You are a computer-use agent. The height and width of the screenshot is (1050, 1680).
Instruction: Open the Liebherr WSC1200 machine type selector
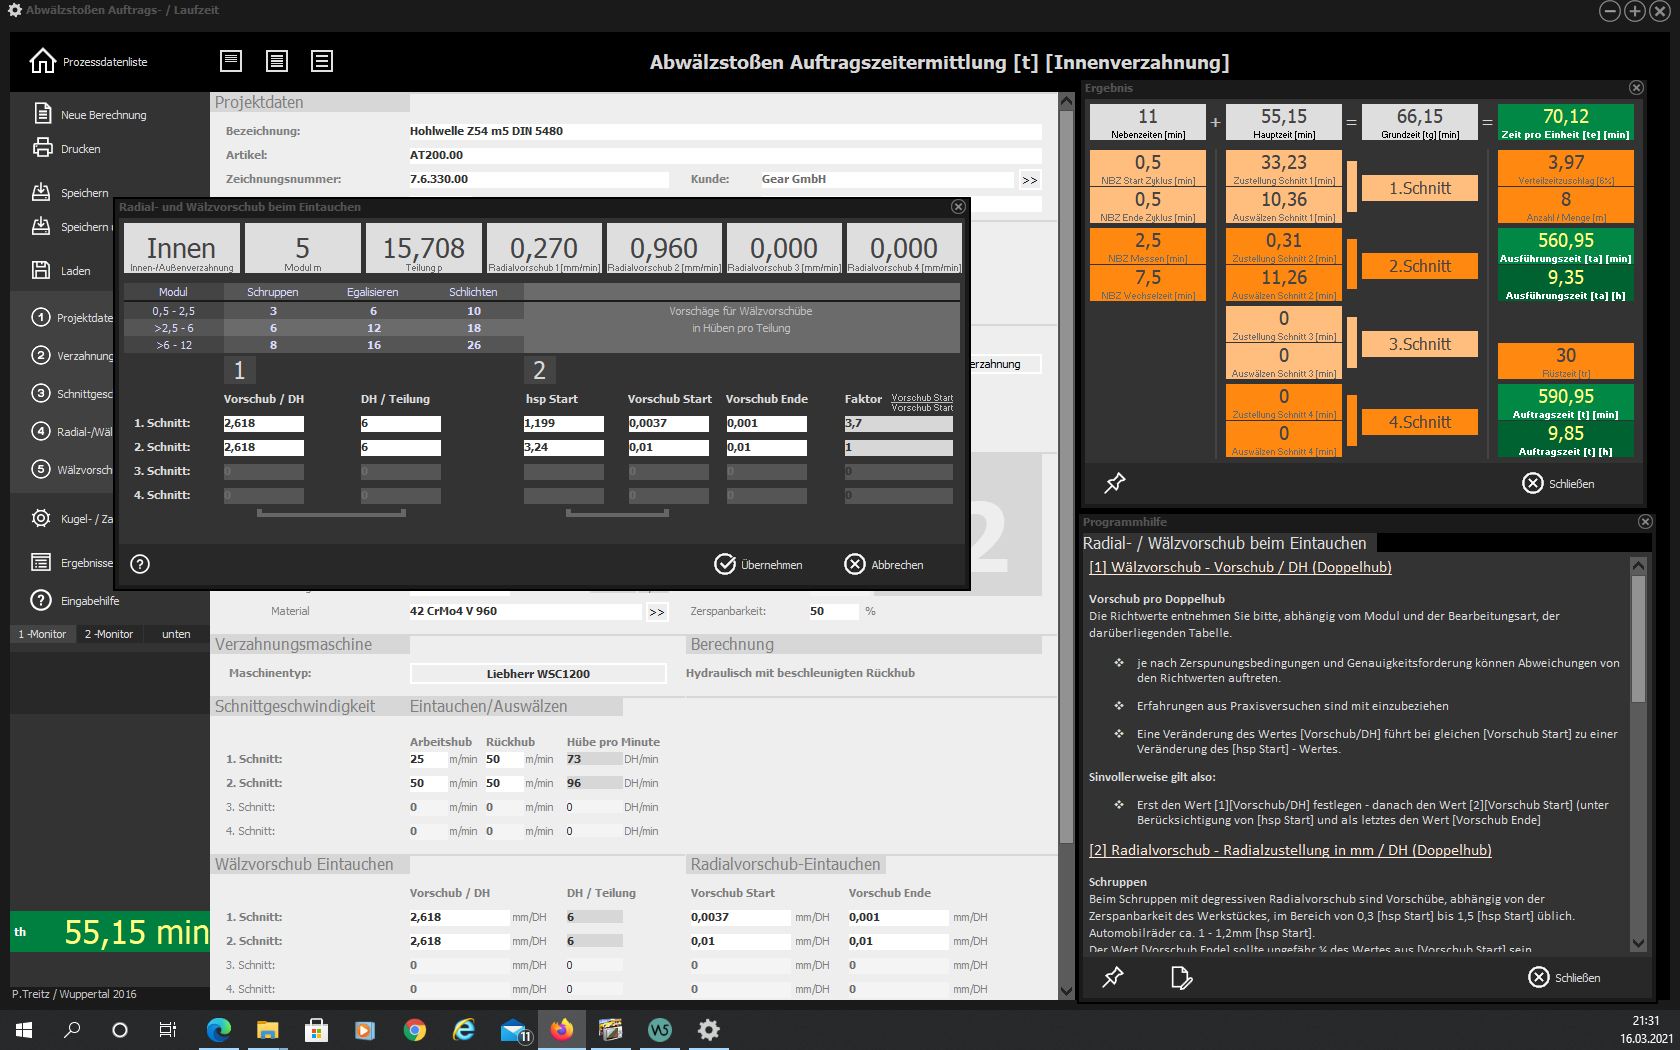(538, 673)
